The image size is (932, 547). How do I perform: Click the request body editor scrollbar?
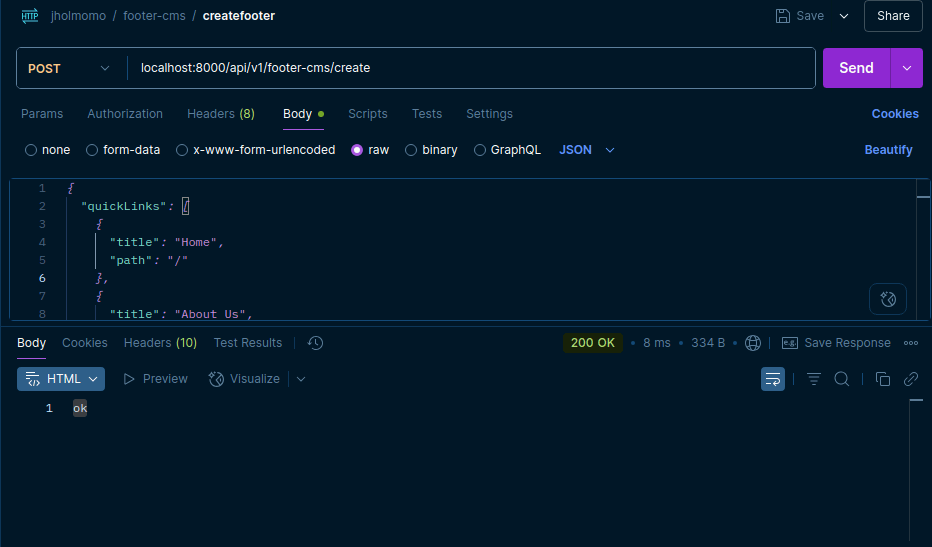[922, 250]
